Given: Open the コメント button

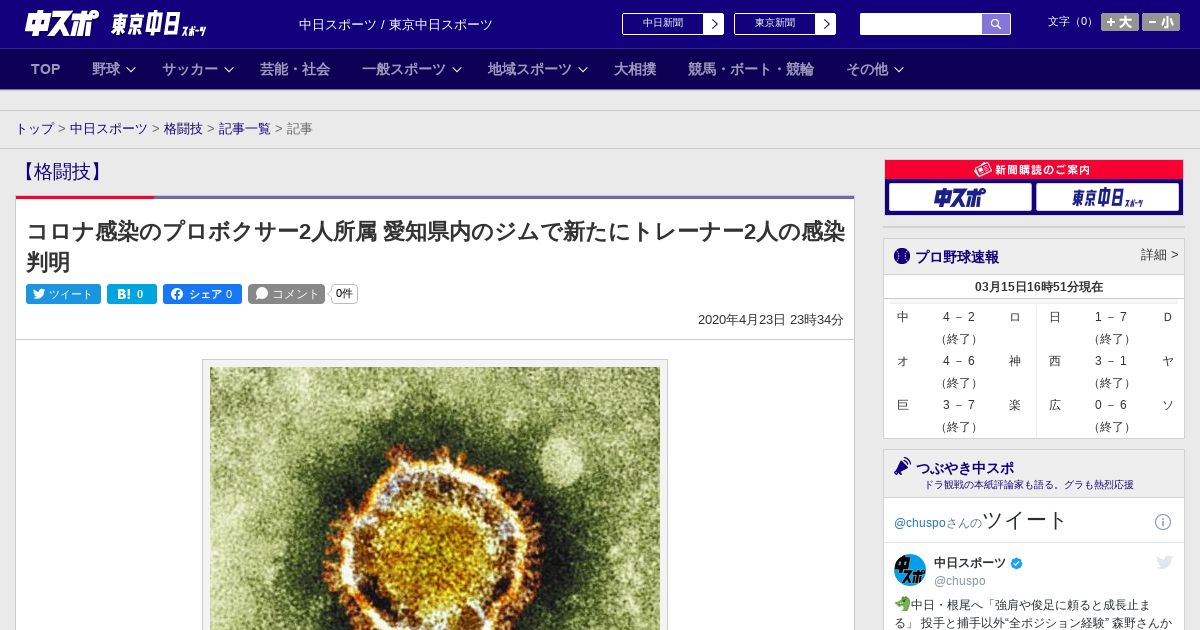Looking at the screenshot, I should (286, 294).
